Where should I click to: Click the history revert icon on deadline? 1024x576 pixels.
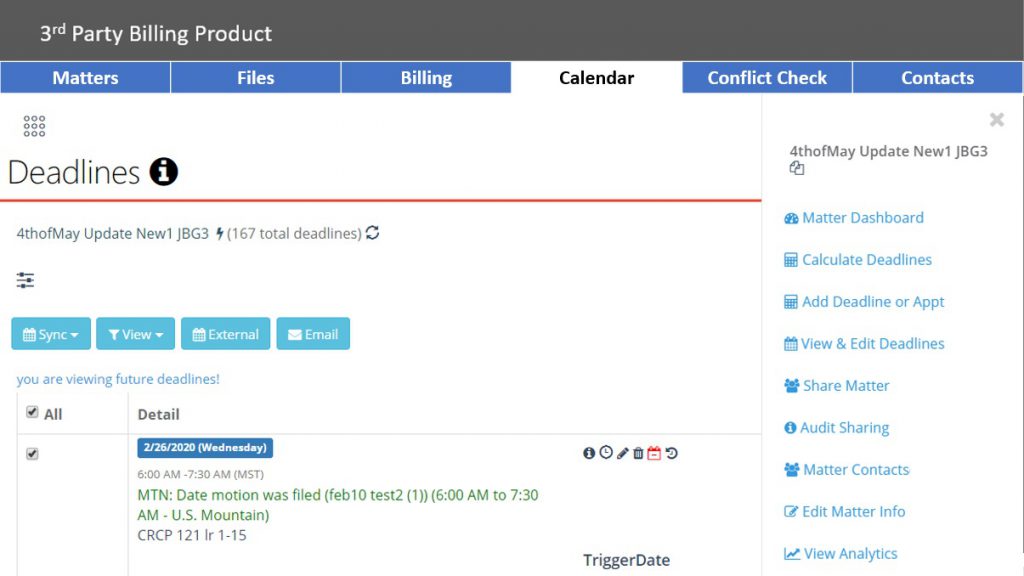pos(671,453)
